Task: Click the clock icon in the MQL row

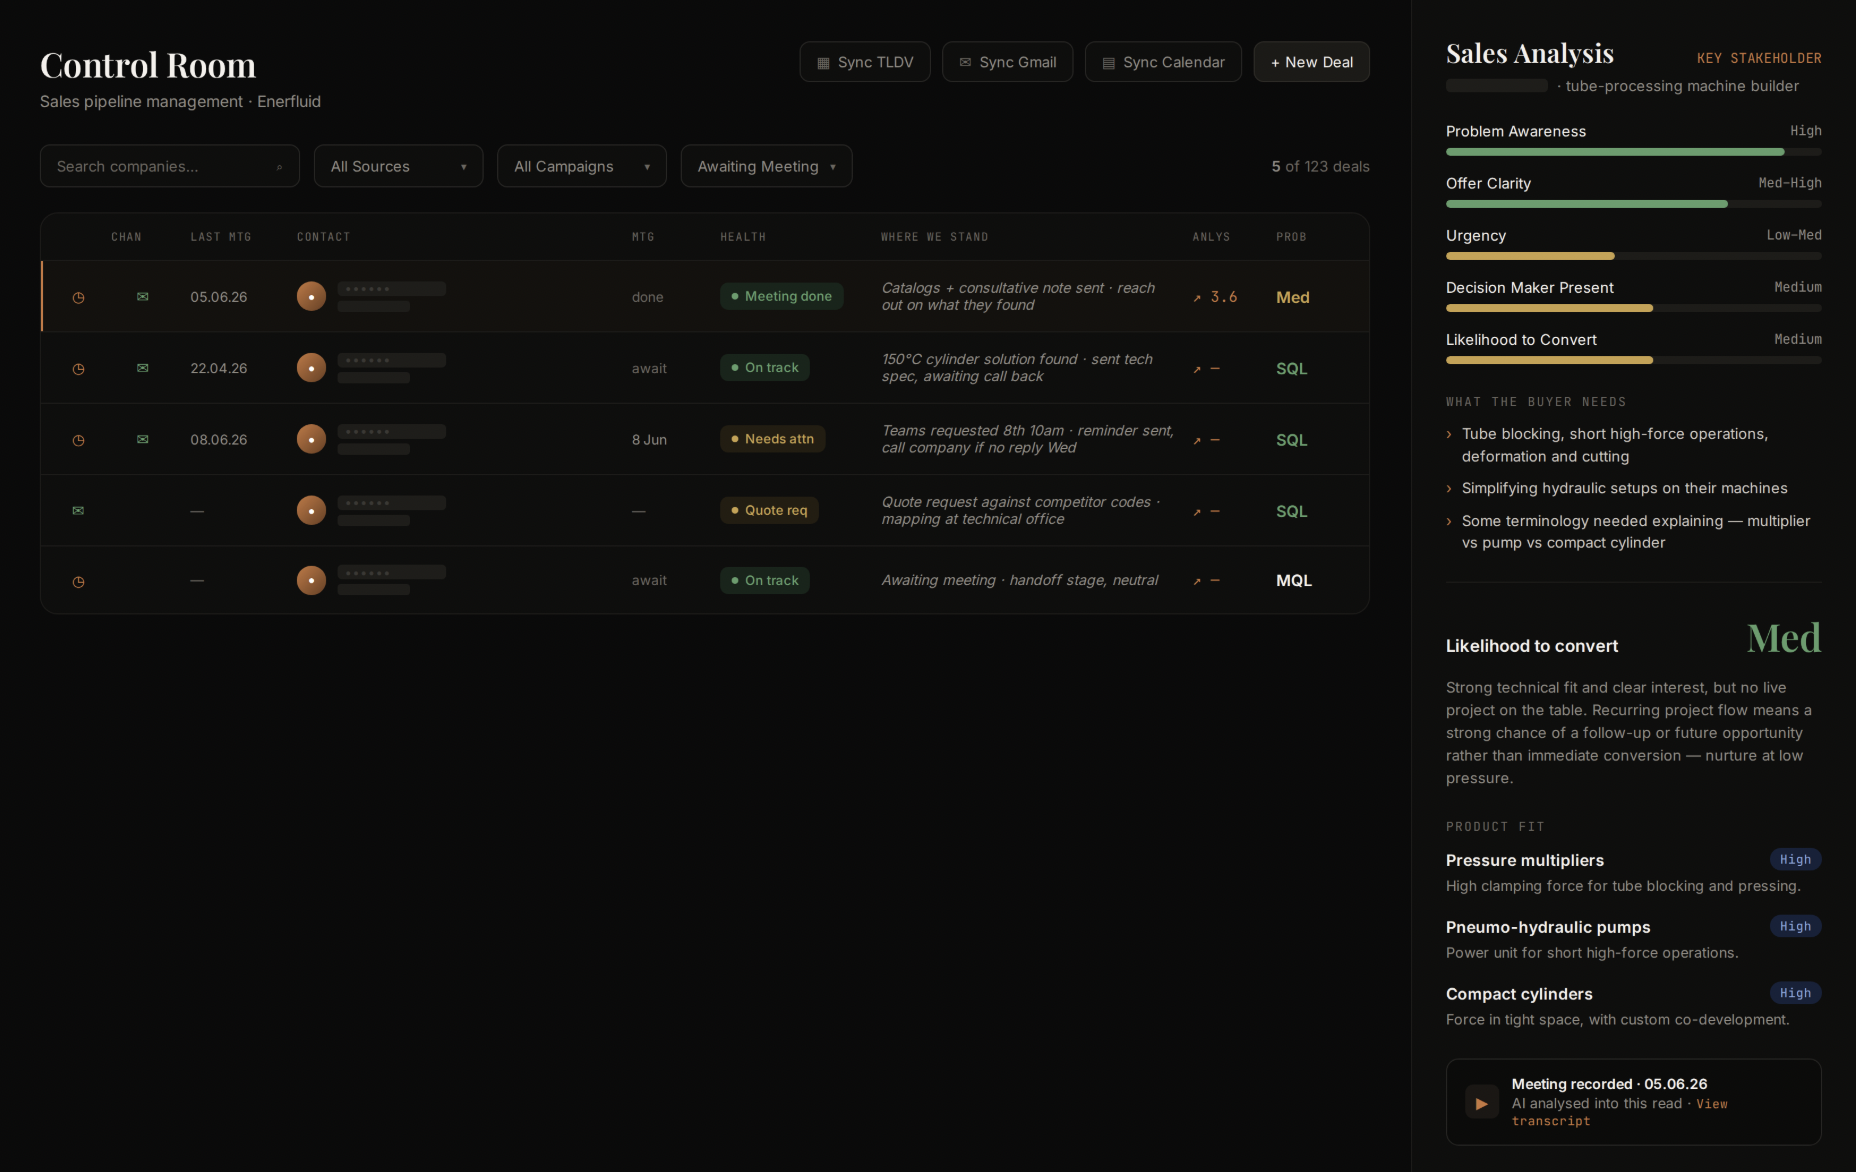Action: [78, 582]
